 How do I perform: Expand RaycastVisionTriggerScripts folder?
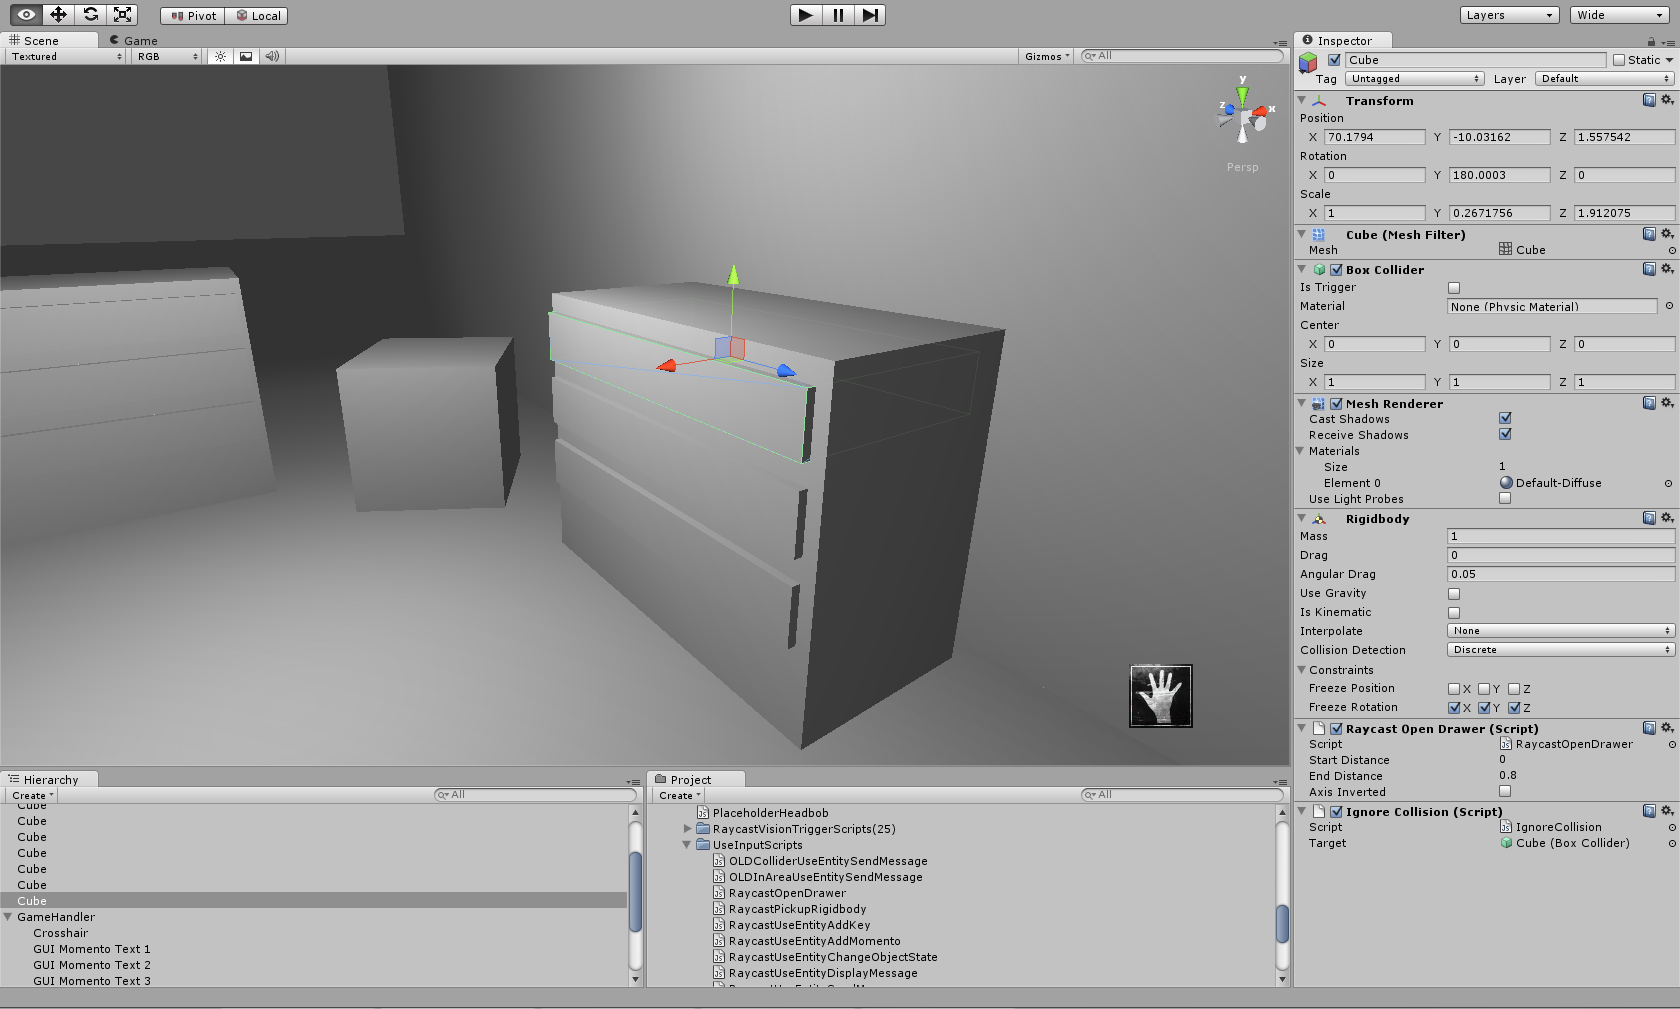(687, 829)
